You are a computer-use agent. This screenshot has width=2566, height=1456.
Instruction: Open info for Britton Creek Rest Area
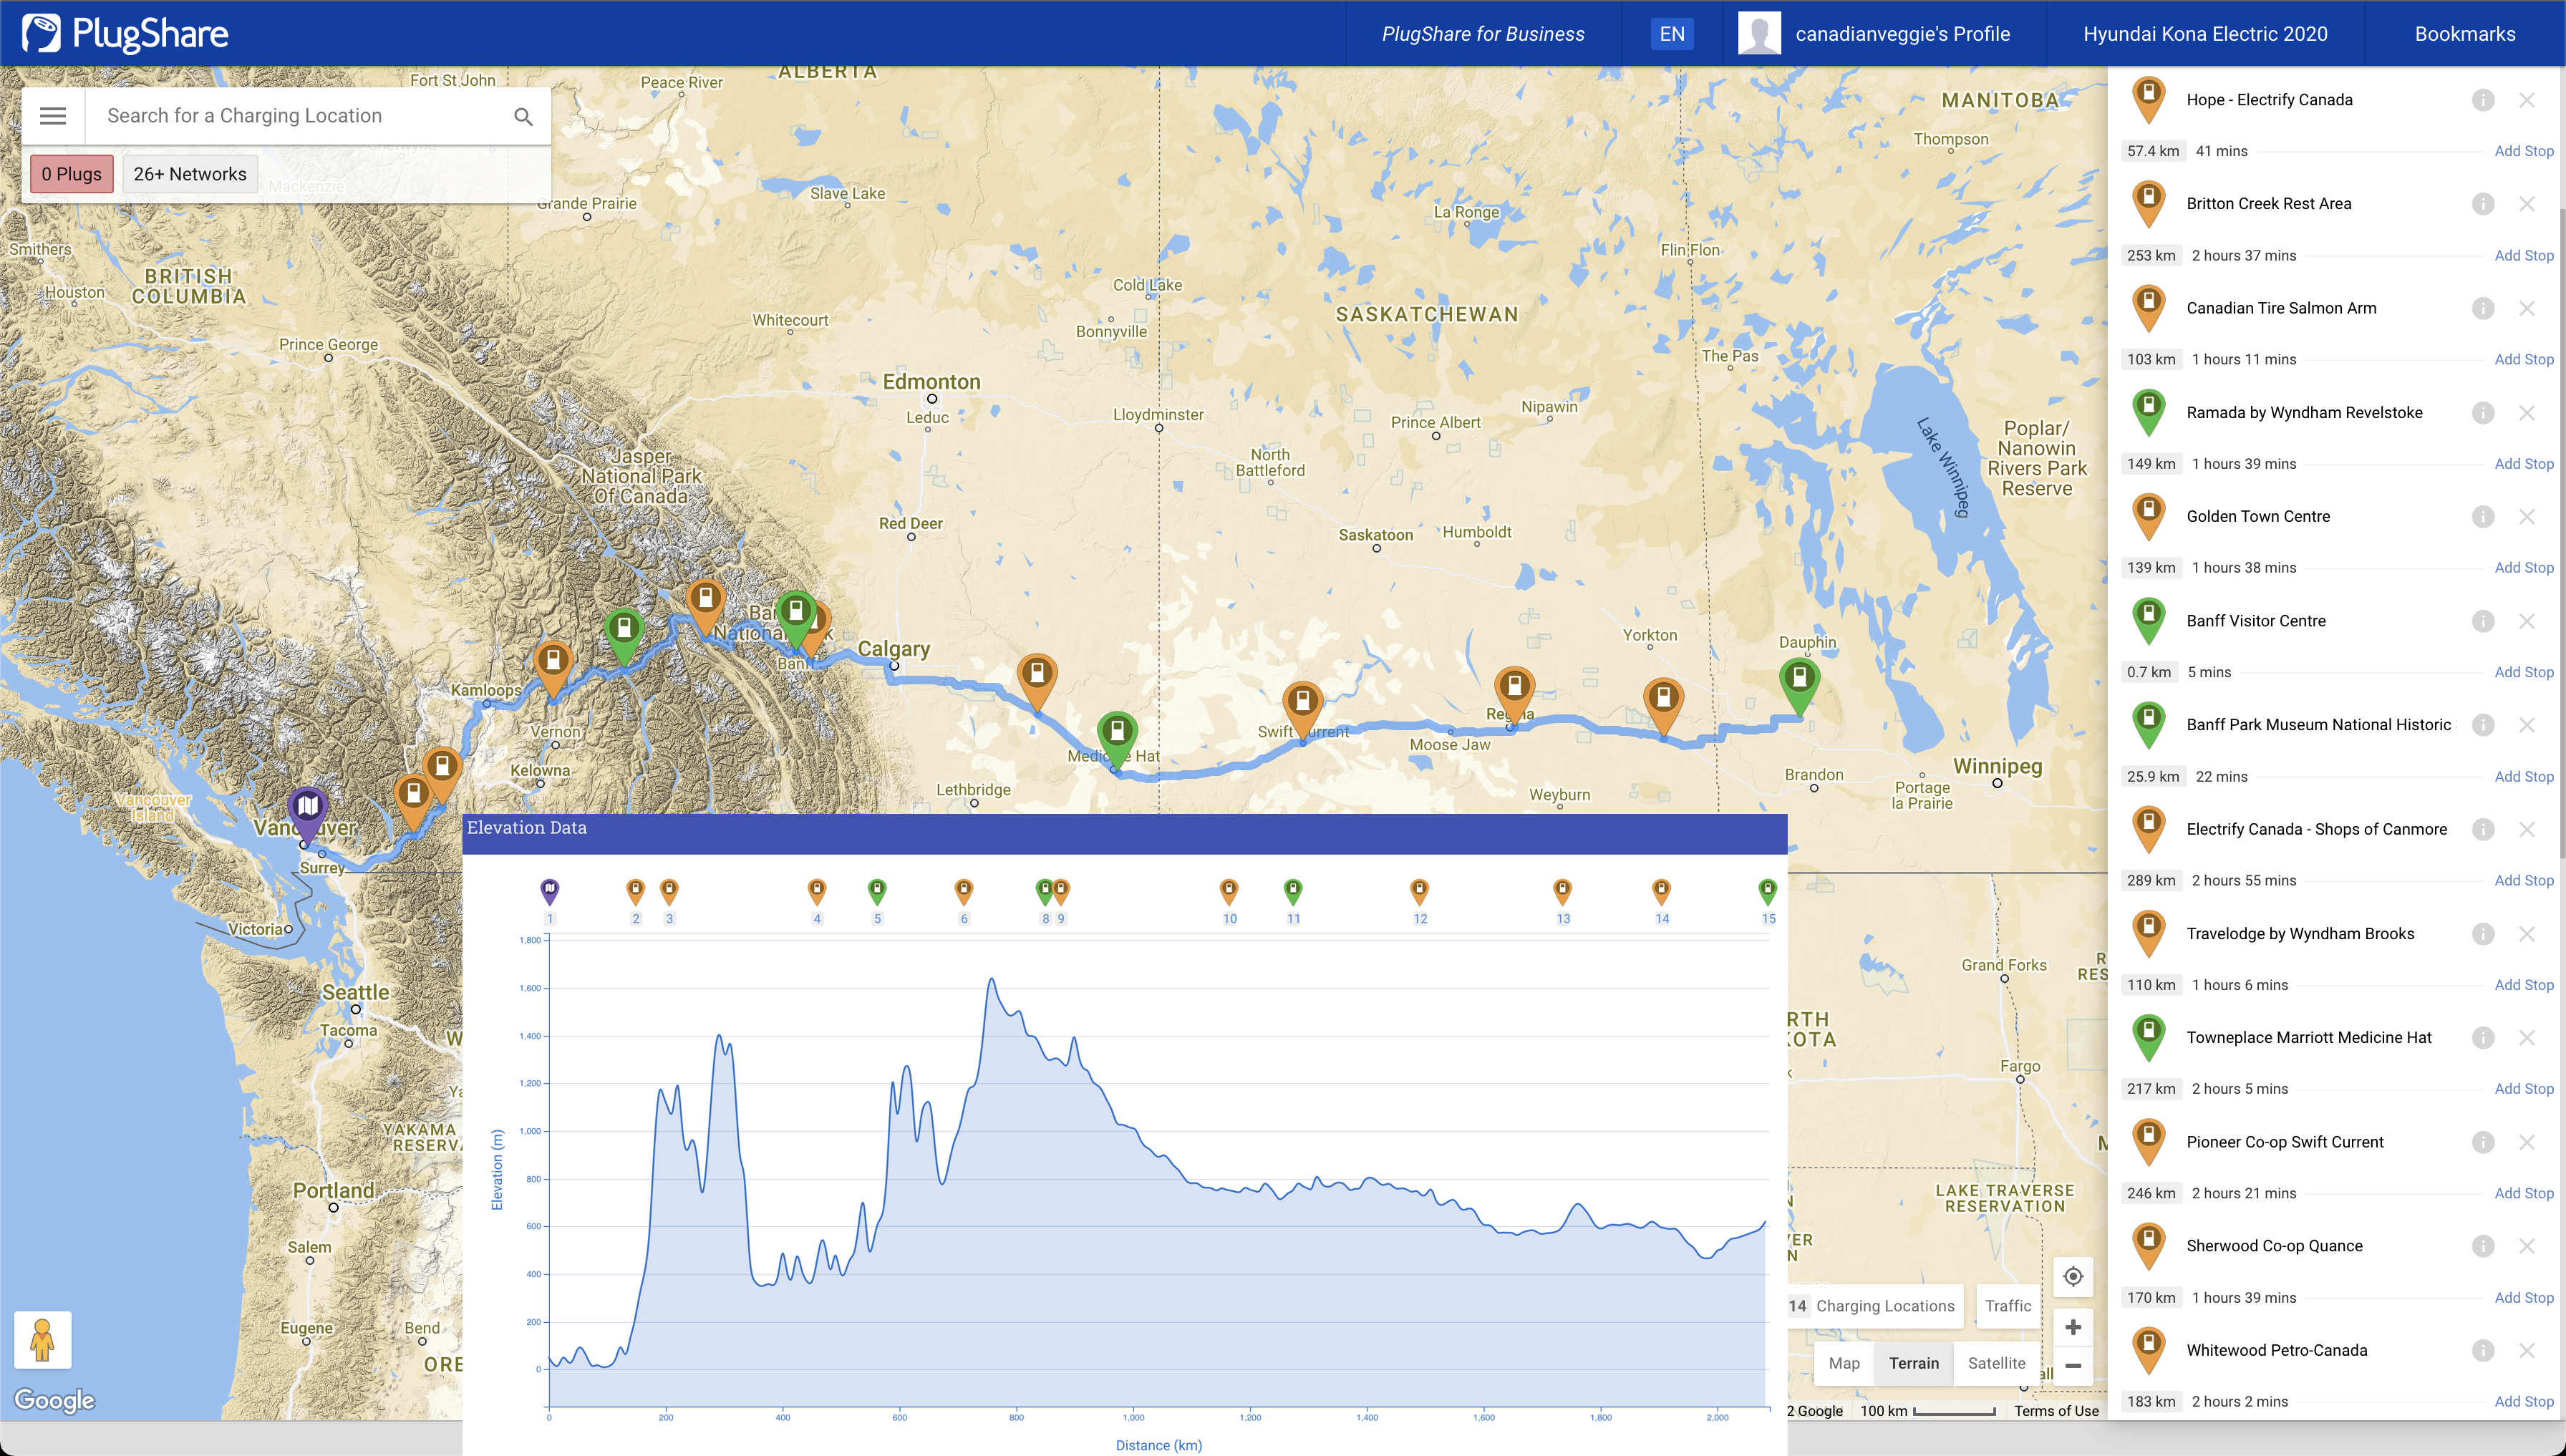click(x=2482, y=204)
